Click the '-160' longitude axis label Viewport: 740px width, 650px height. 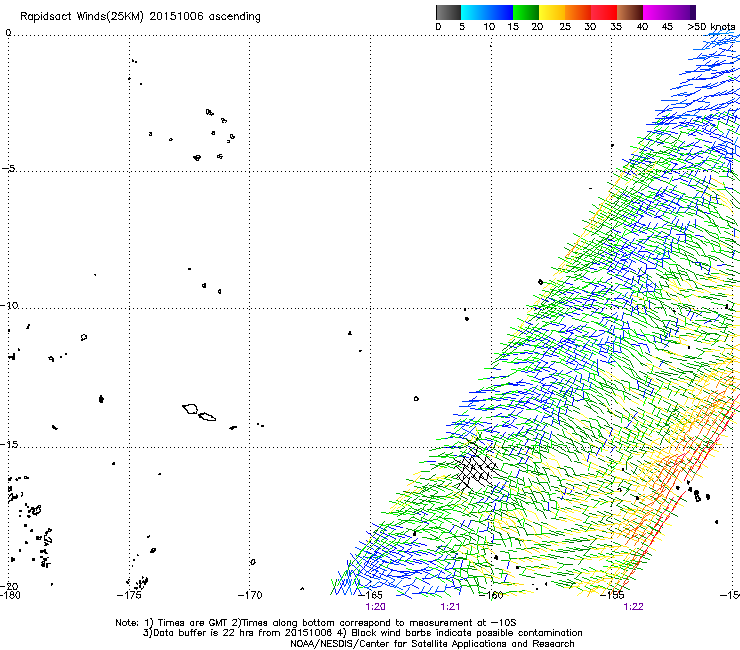[x=491, y=595]
